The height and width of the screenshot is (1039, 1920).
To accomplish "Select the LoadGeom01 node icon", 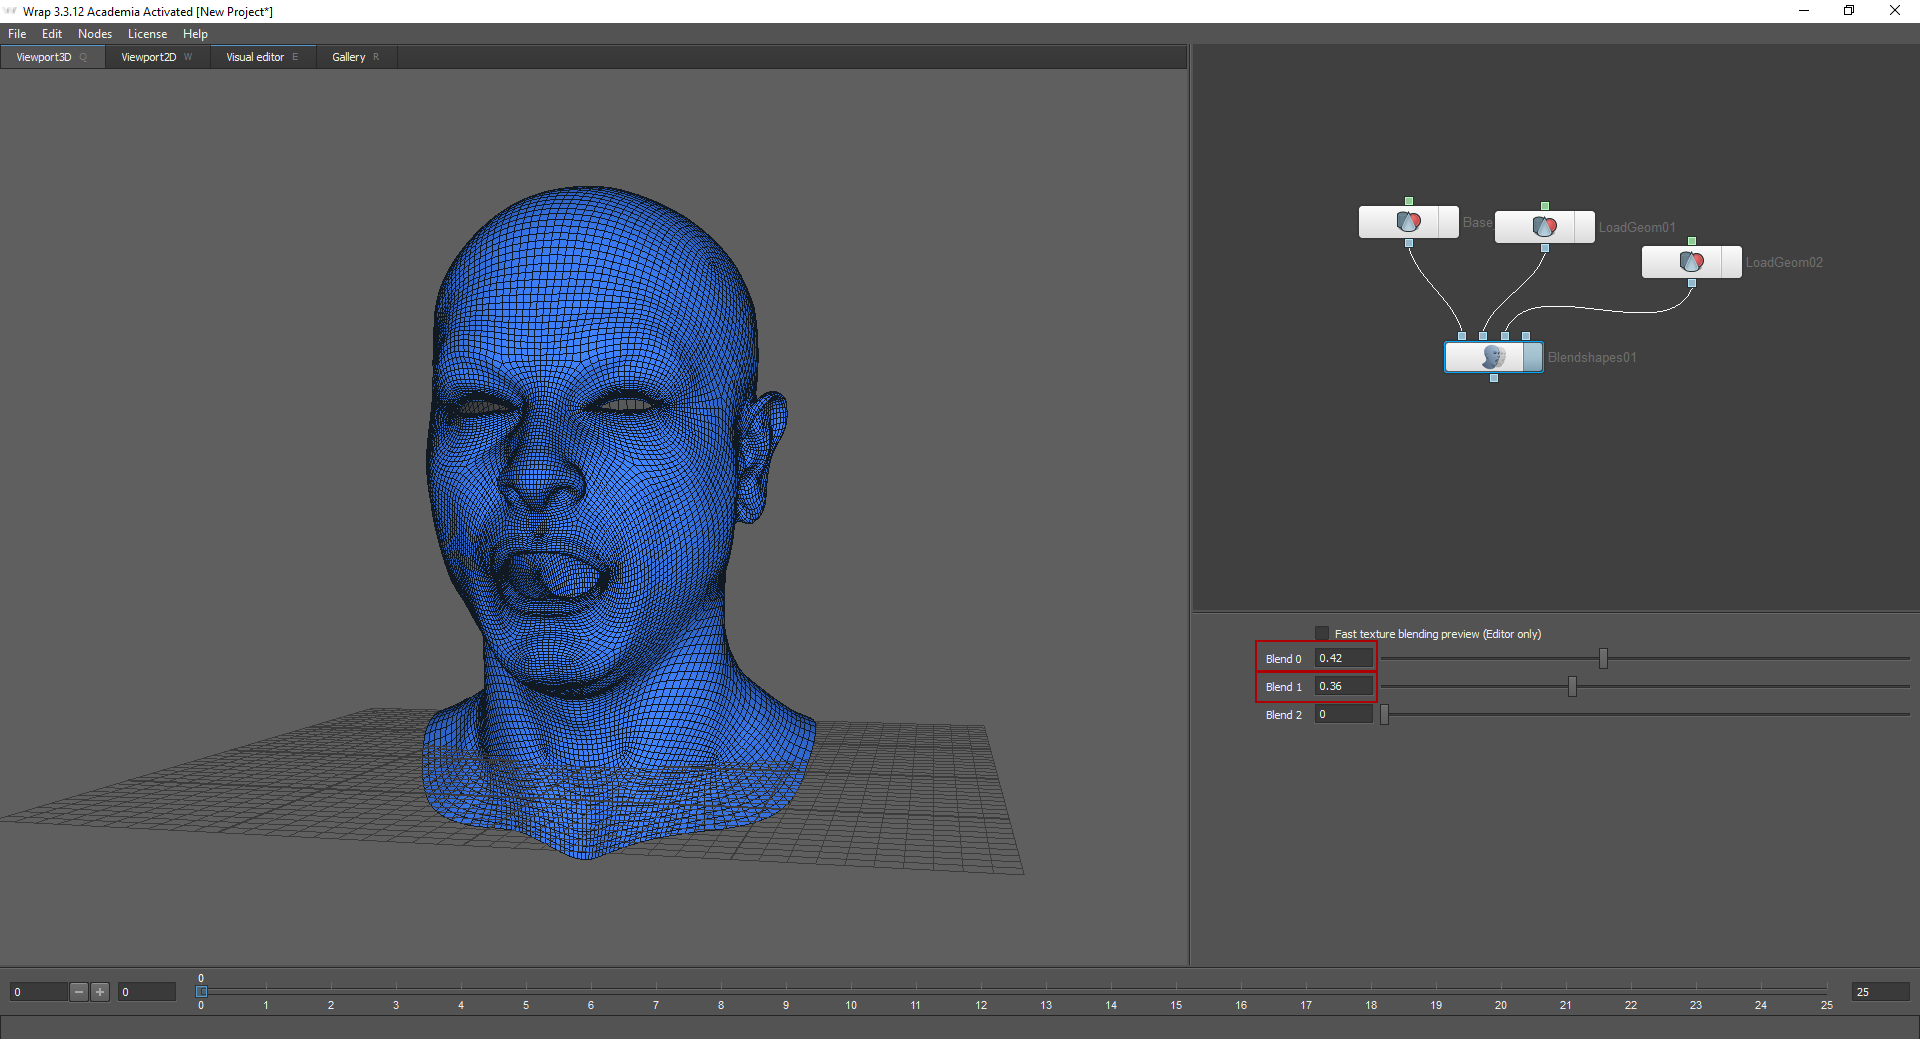I will pyautogui.click(x=1544, y=227).
